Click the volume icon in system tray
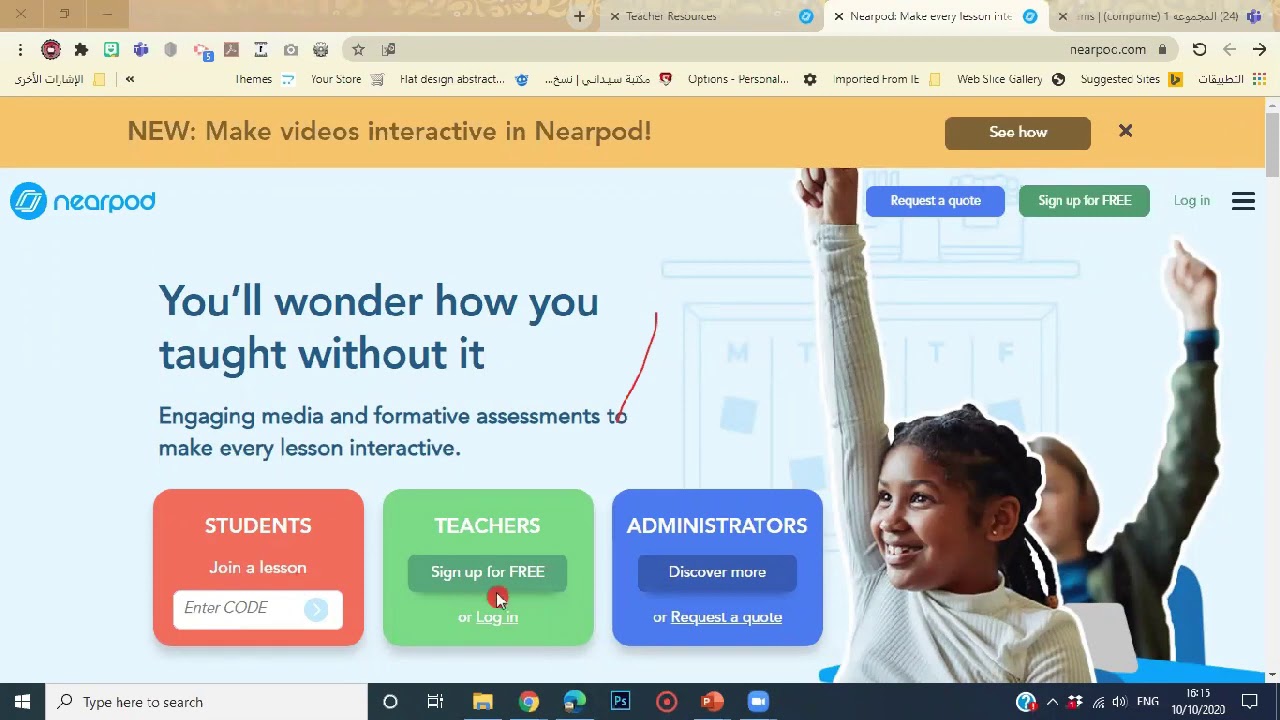 click(1119, 702)
